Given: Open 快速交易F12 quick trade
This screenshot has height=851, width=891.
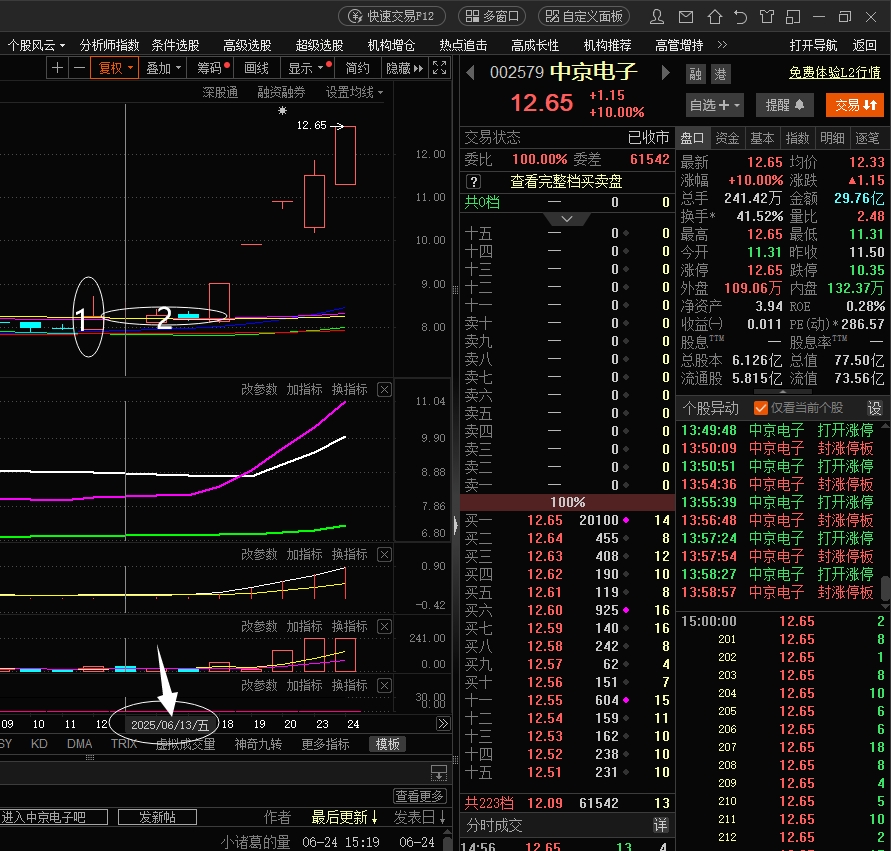Looking at the screenshot, I should (x=392, y=16).
